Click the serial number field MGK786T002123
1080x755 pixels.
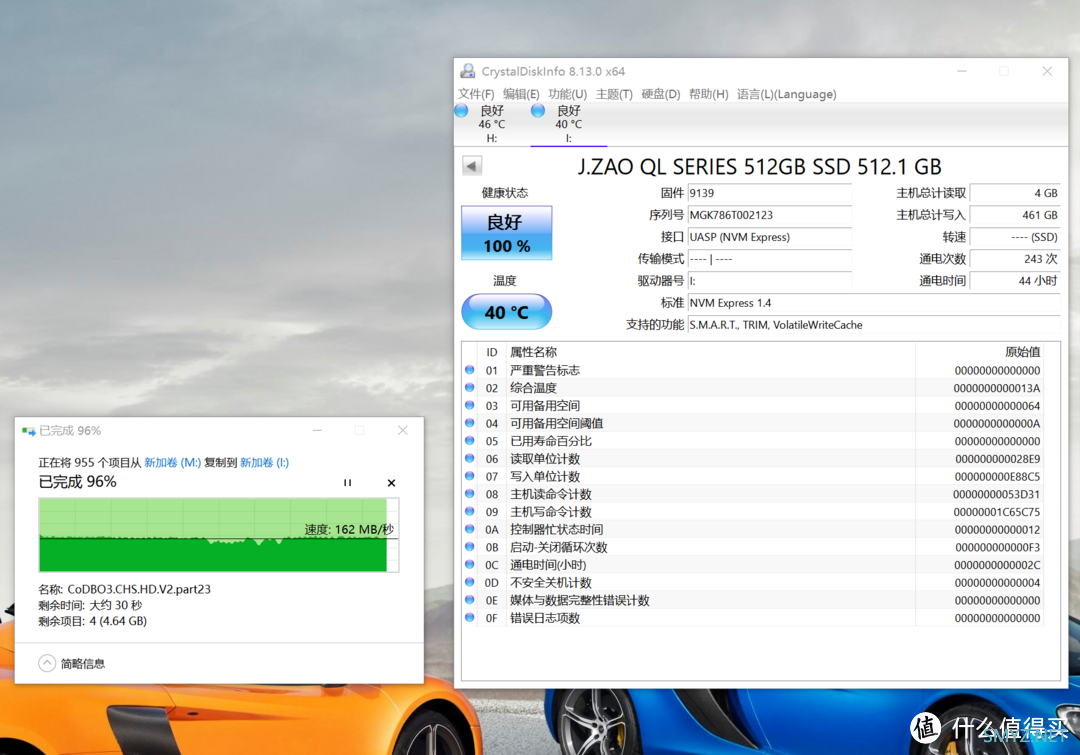click(x=769, y=215)
